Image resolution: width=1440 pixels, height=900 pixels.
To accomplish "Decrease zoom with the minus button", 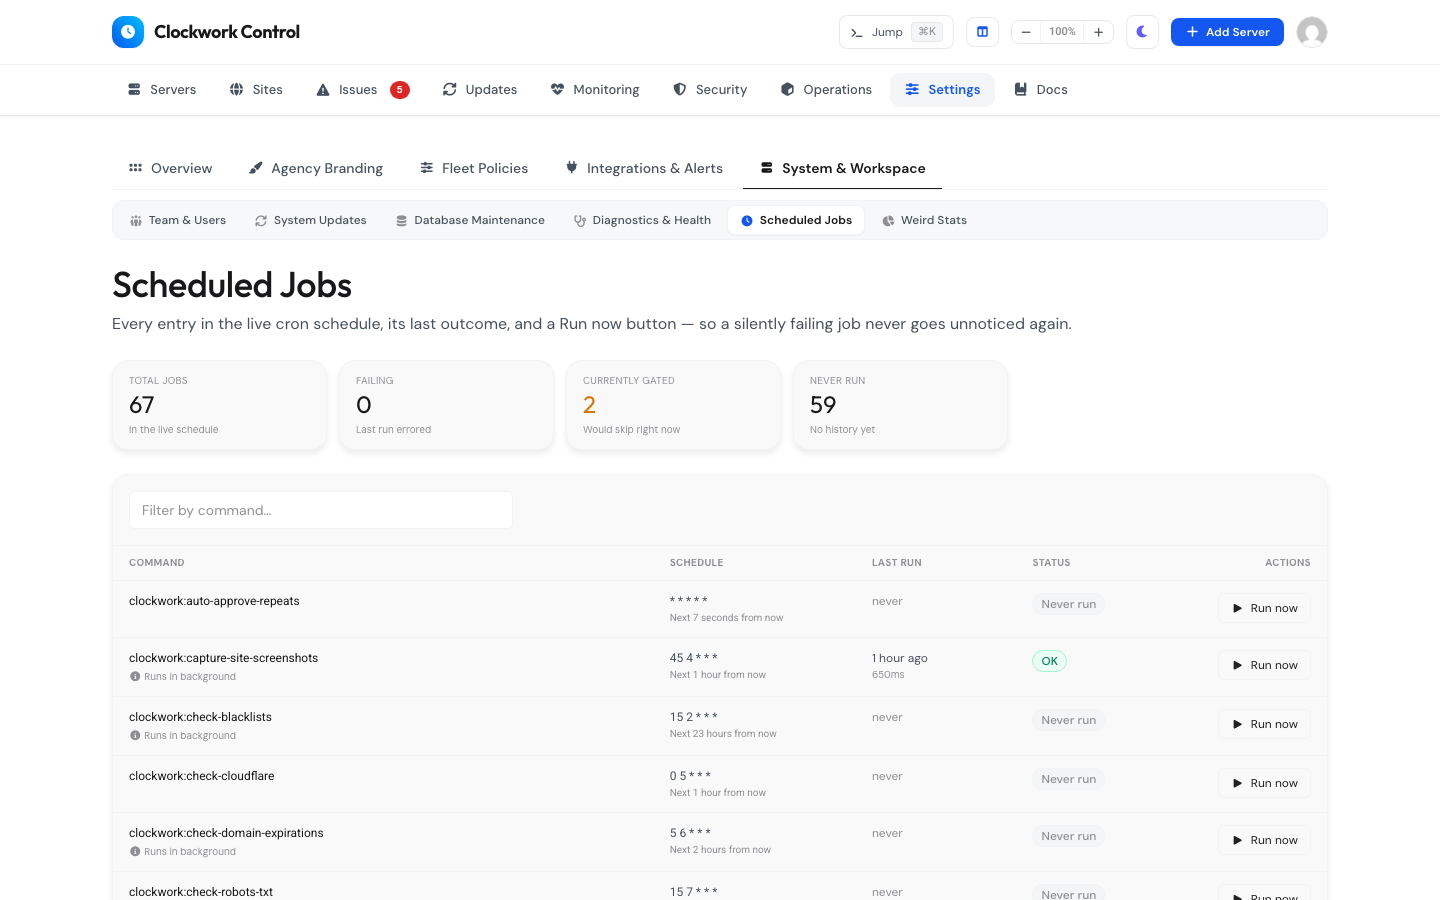I will (x=1026, y=32).
